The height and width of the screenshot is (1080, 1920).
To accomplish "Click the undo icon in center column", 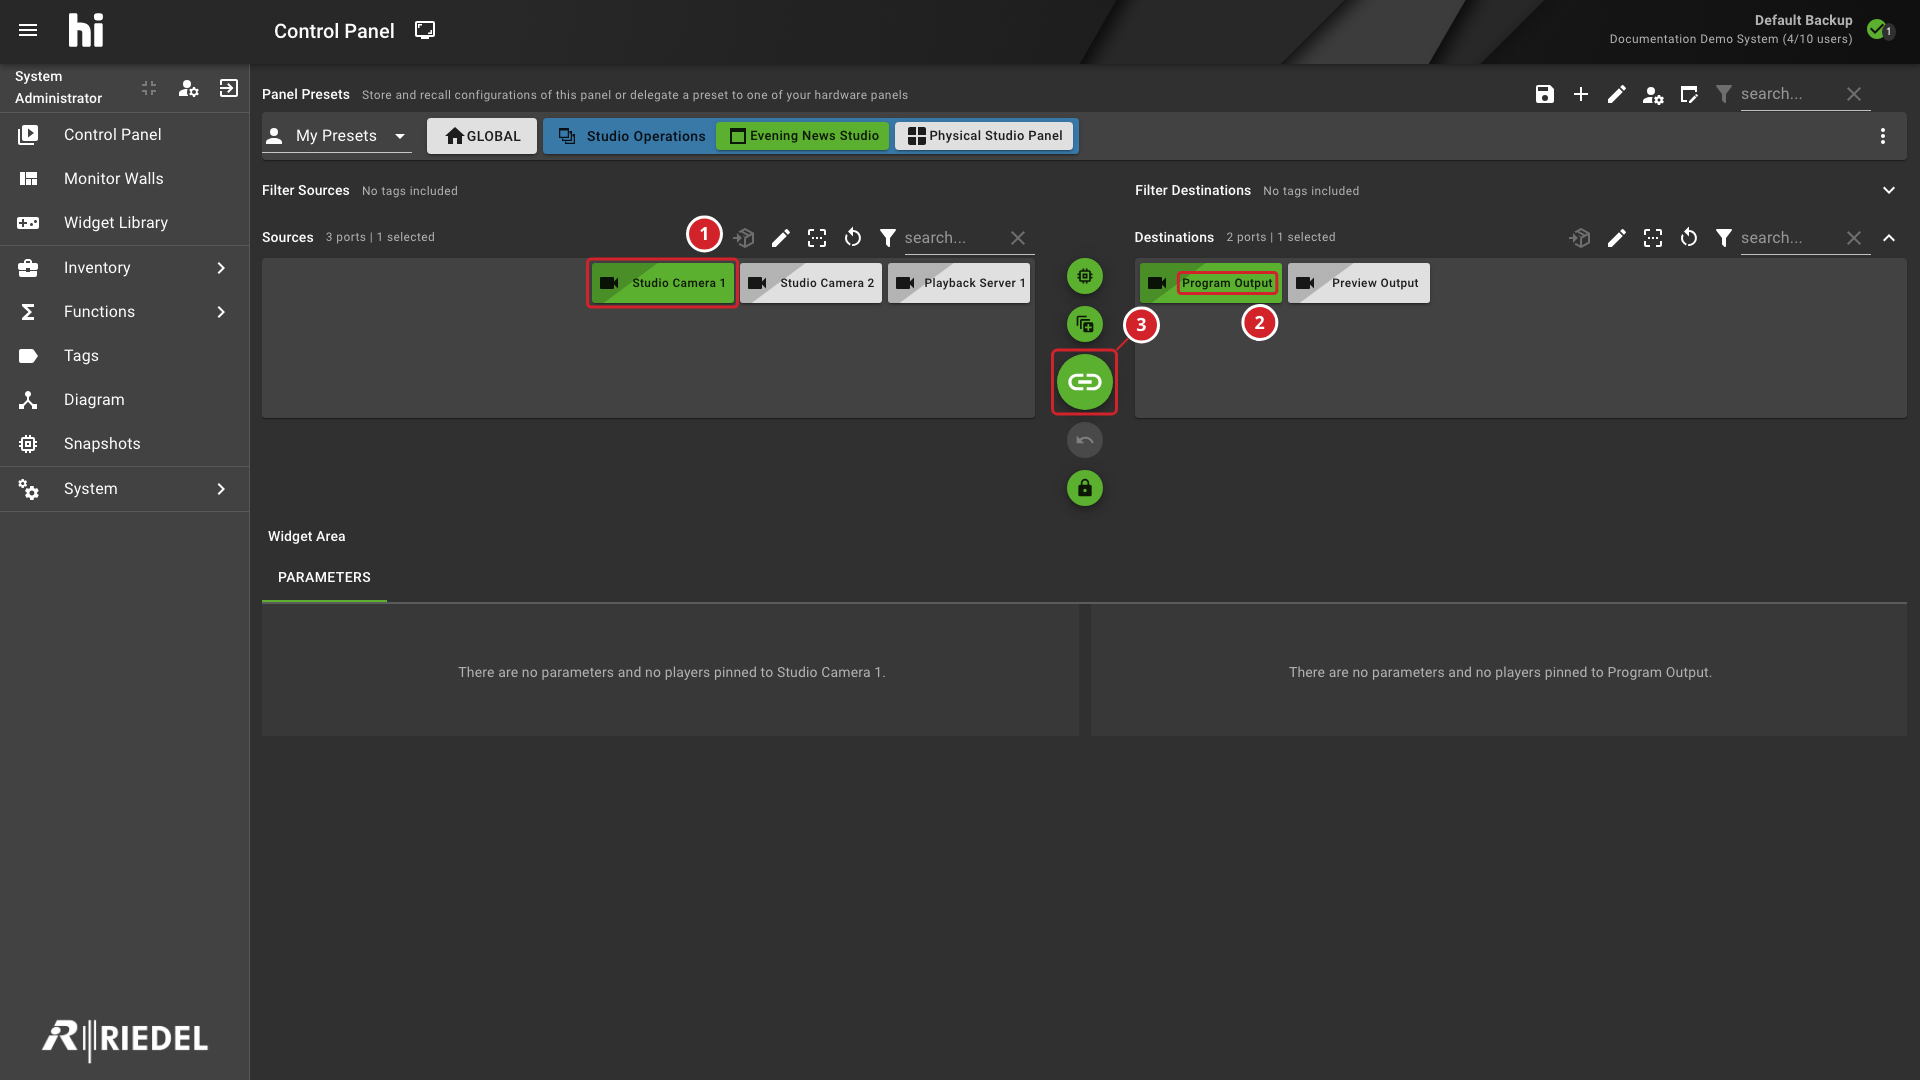I will 1085,440.
